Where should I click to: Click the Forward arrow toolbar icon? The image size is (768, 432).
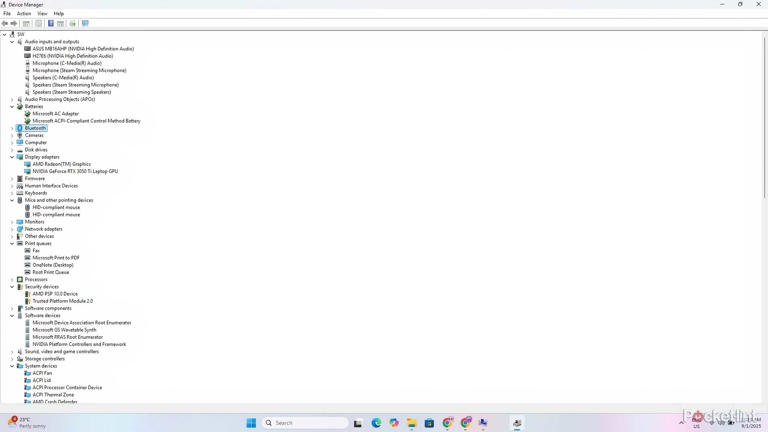(14, 24)
